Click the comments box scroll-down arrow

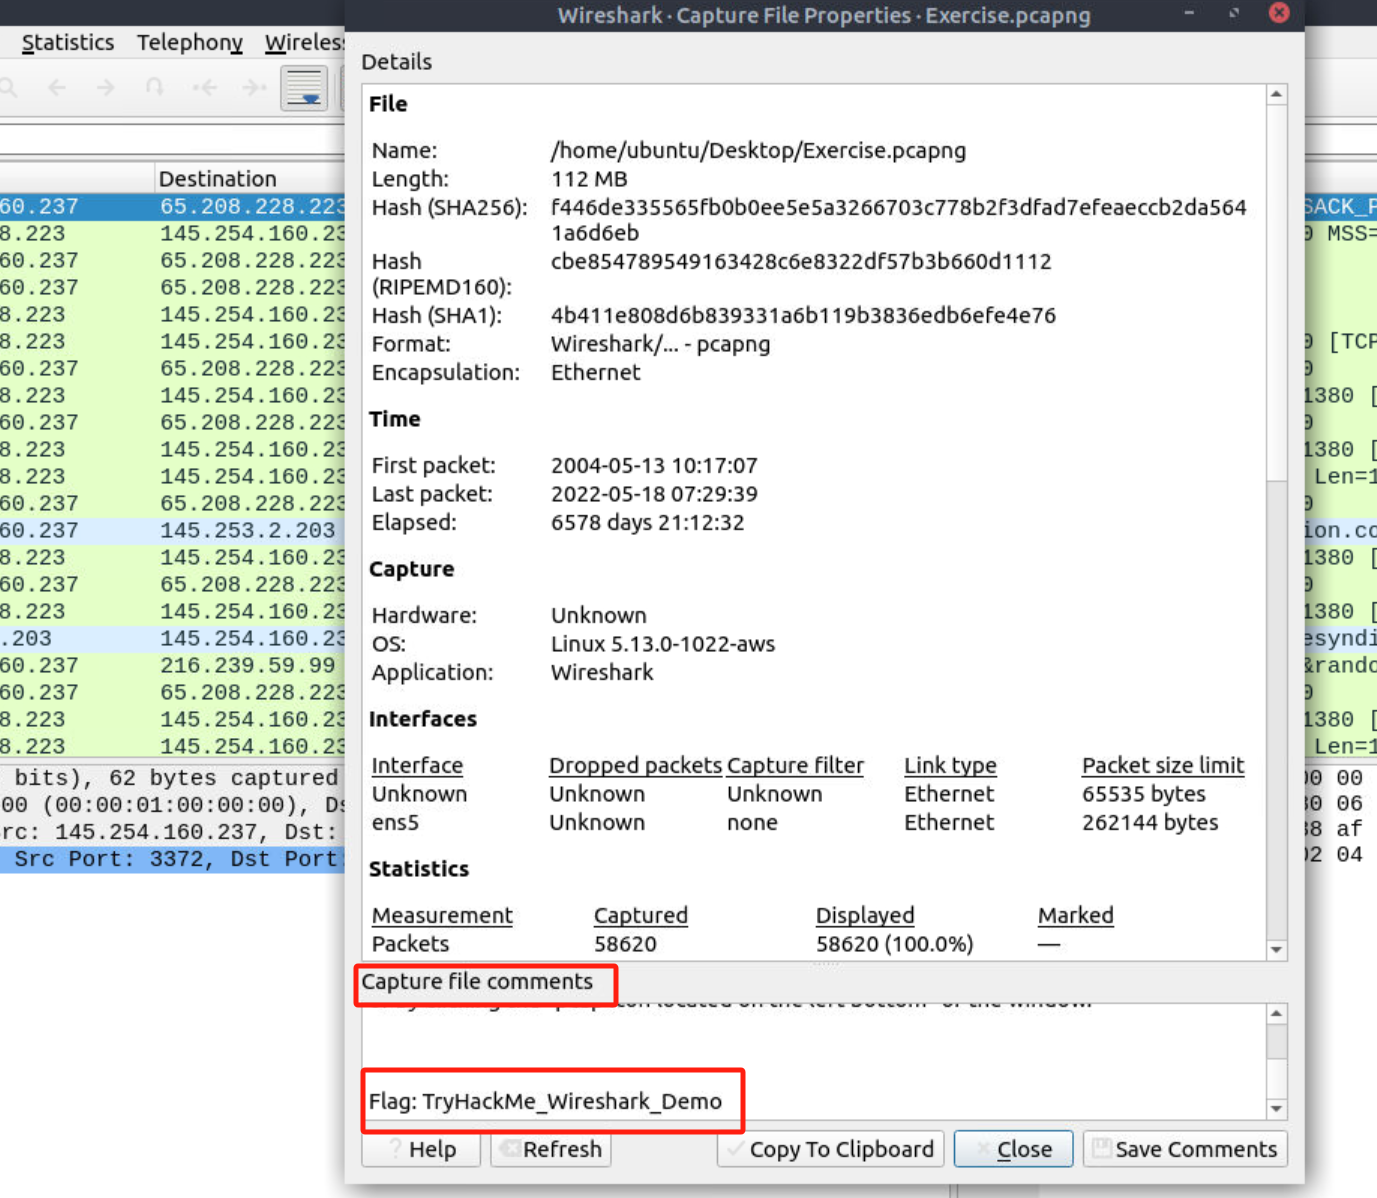pos(1276,1108)
